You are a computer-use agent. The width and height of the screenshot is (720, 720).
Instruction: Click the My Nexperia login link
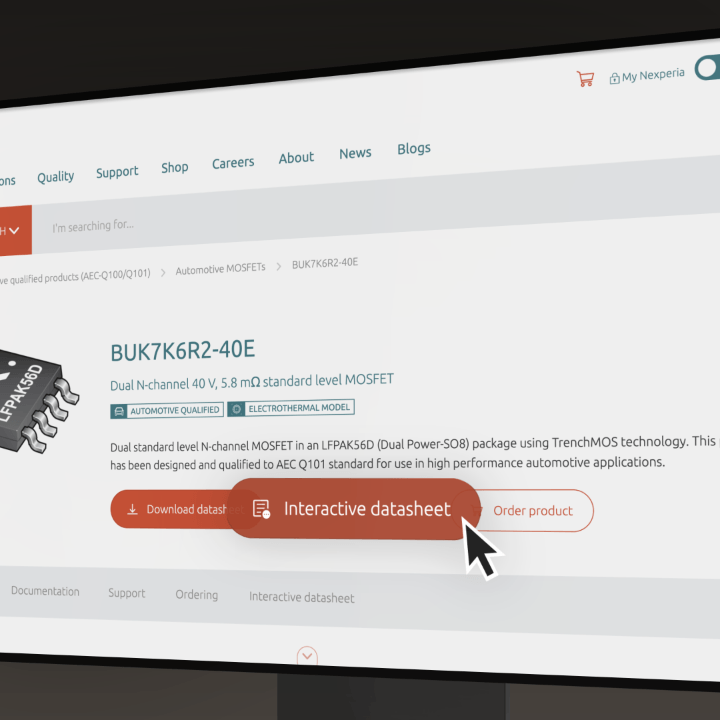(x=647, y=76)
